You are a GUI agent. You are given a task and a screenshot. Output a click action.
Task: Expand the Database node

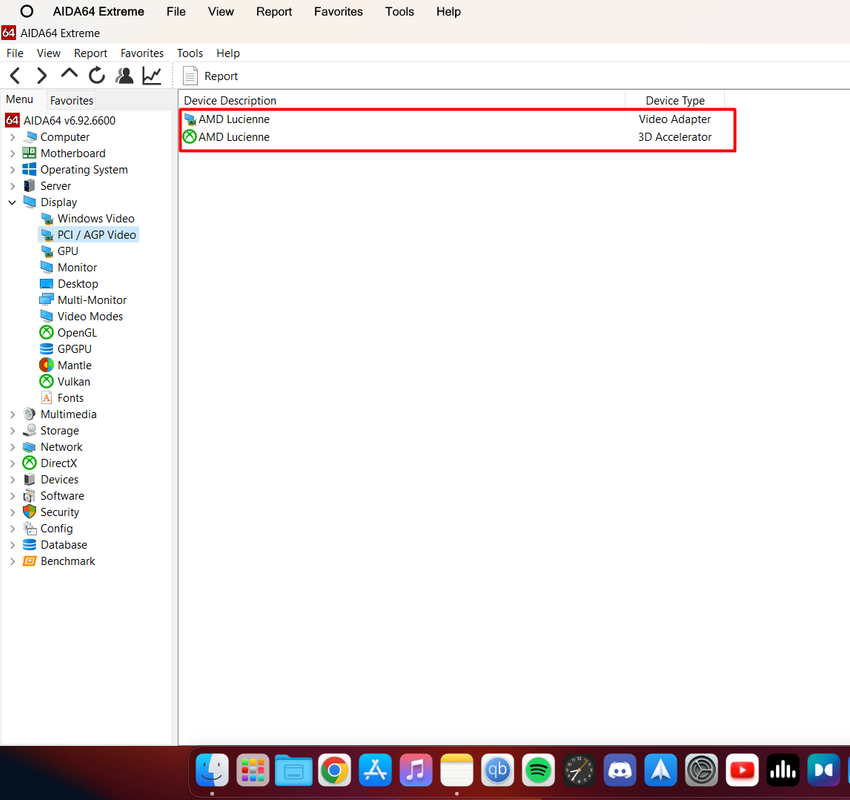coord(12,545)
